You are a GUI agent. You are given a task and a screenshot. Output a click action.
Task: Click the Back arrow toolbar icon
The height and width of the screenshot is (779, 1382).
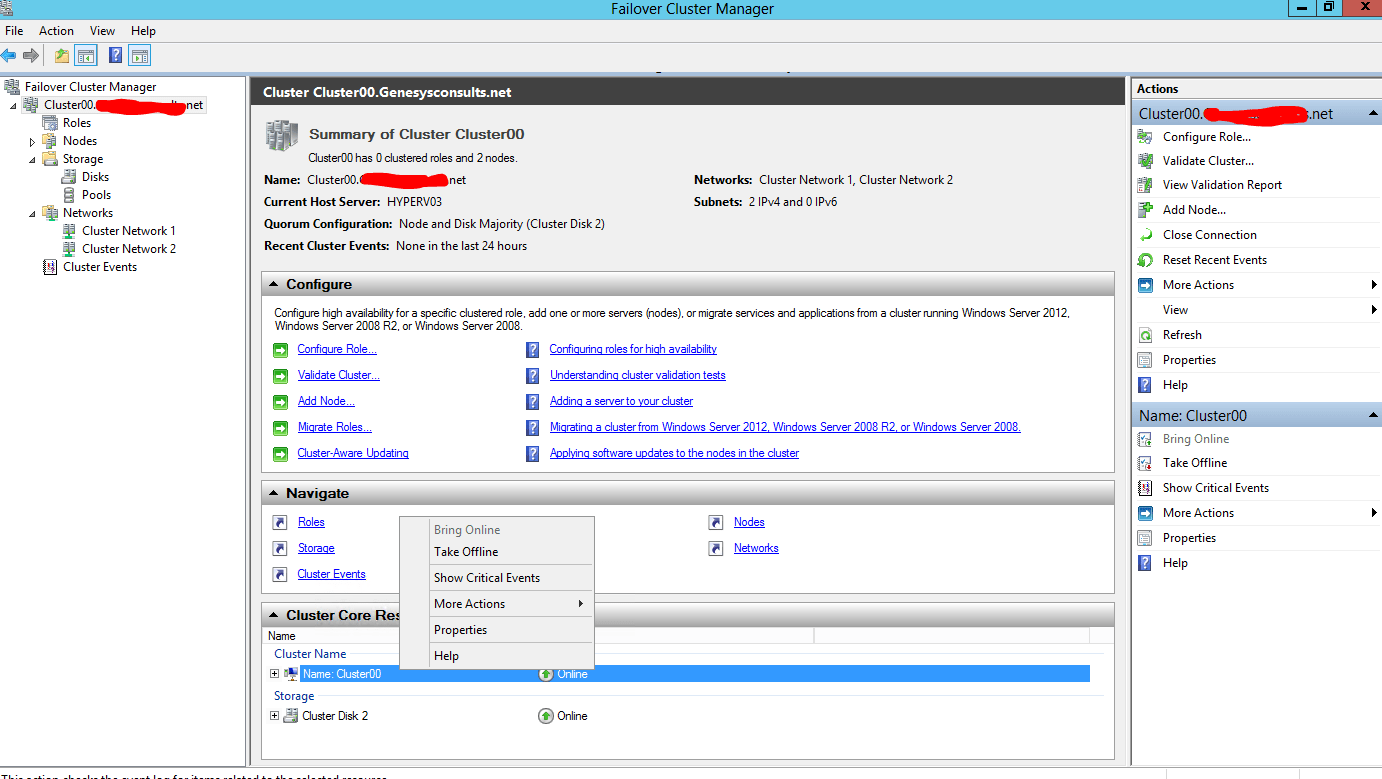[x=9, y=56]
